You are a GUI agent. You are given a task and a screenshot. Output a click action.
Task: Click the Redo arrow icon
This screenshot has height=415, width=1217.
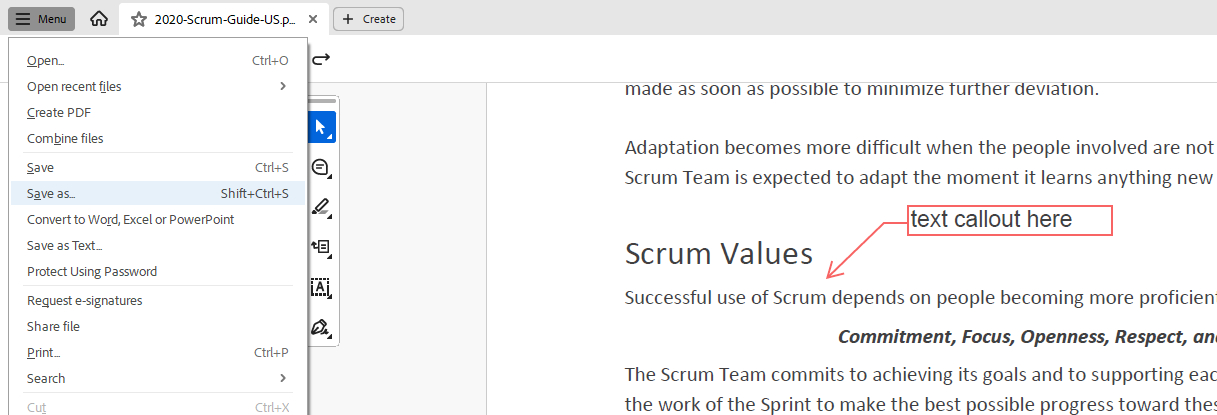coord(321,60)
